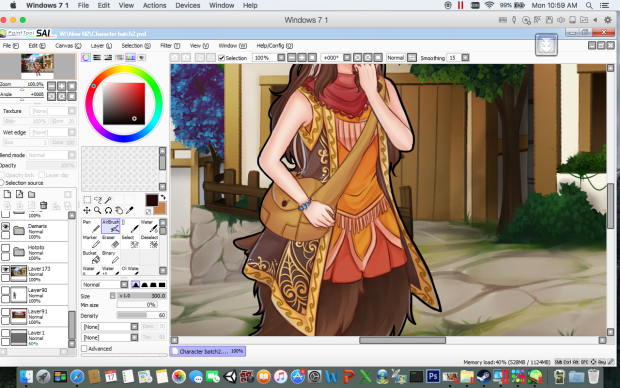Image resolution: width=620 pixels, height=388 pixels.
Task: Select the magnifier zoom tool
Action: 98,210
